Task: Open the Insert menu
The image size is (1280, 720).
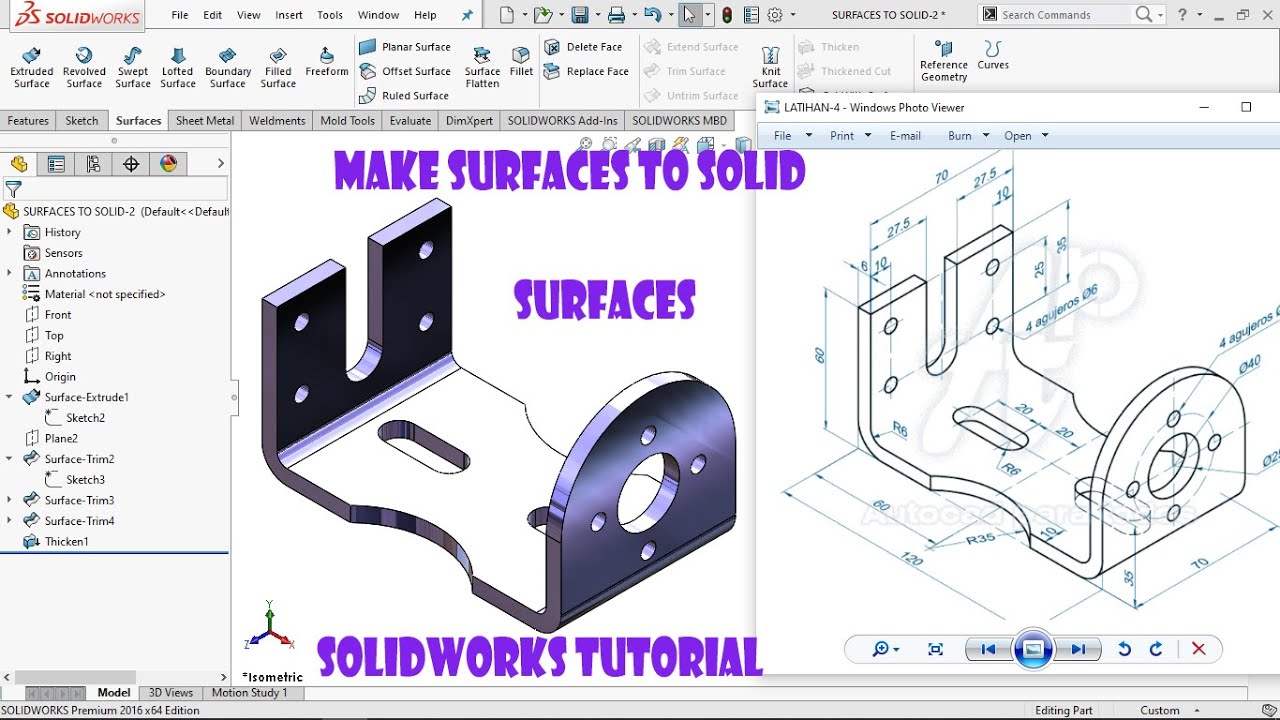Action: 289,15
